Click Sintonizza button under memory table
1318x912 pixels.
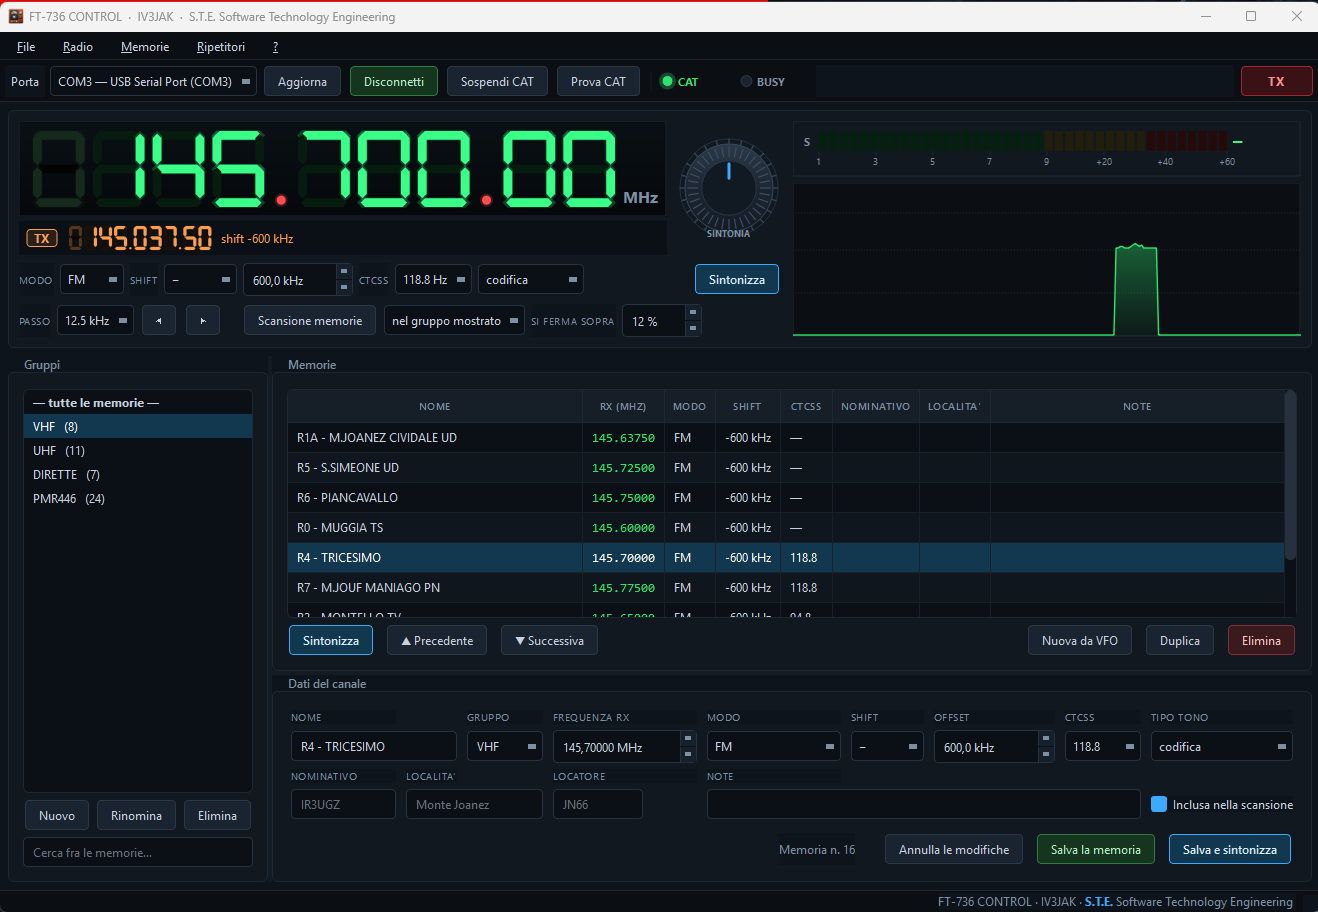coord(331,641)
